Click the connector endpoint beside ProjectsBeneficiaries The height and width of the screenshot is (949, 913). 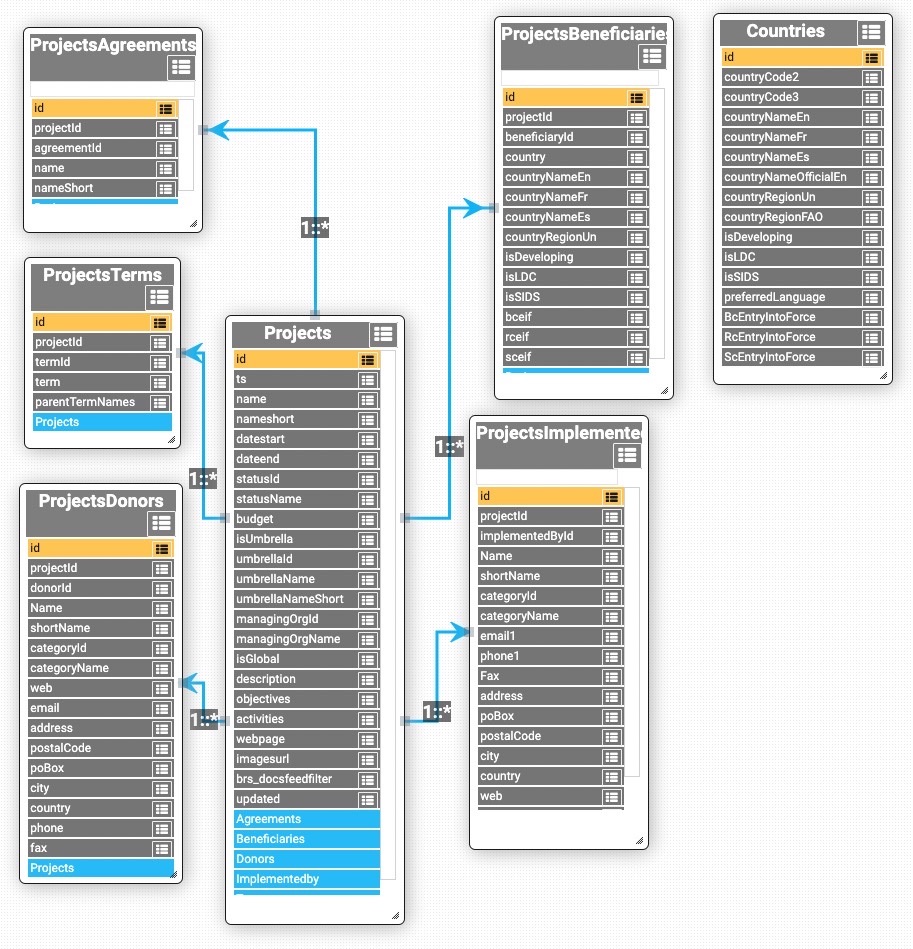[x=493, y=208]
